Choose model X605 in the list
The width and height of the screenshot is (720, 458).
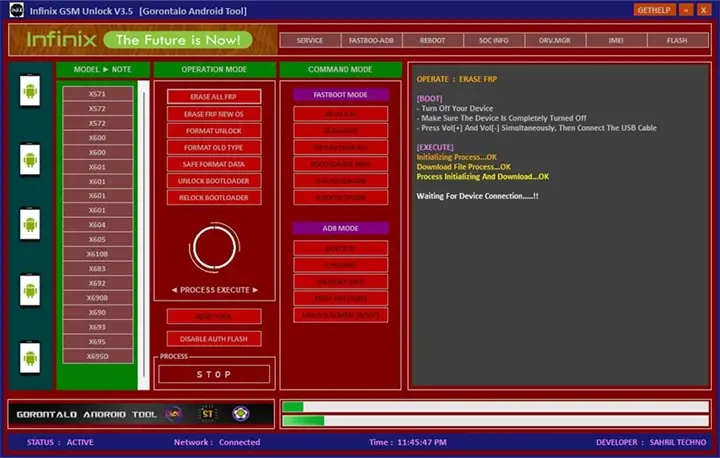click(98, 239)
